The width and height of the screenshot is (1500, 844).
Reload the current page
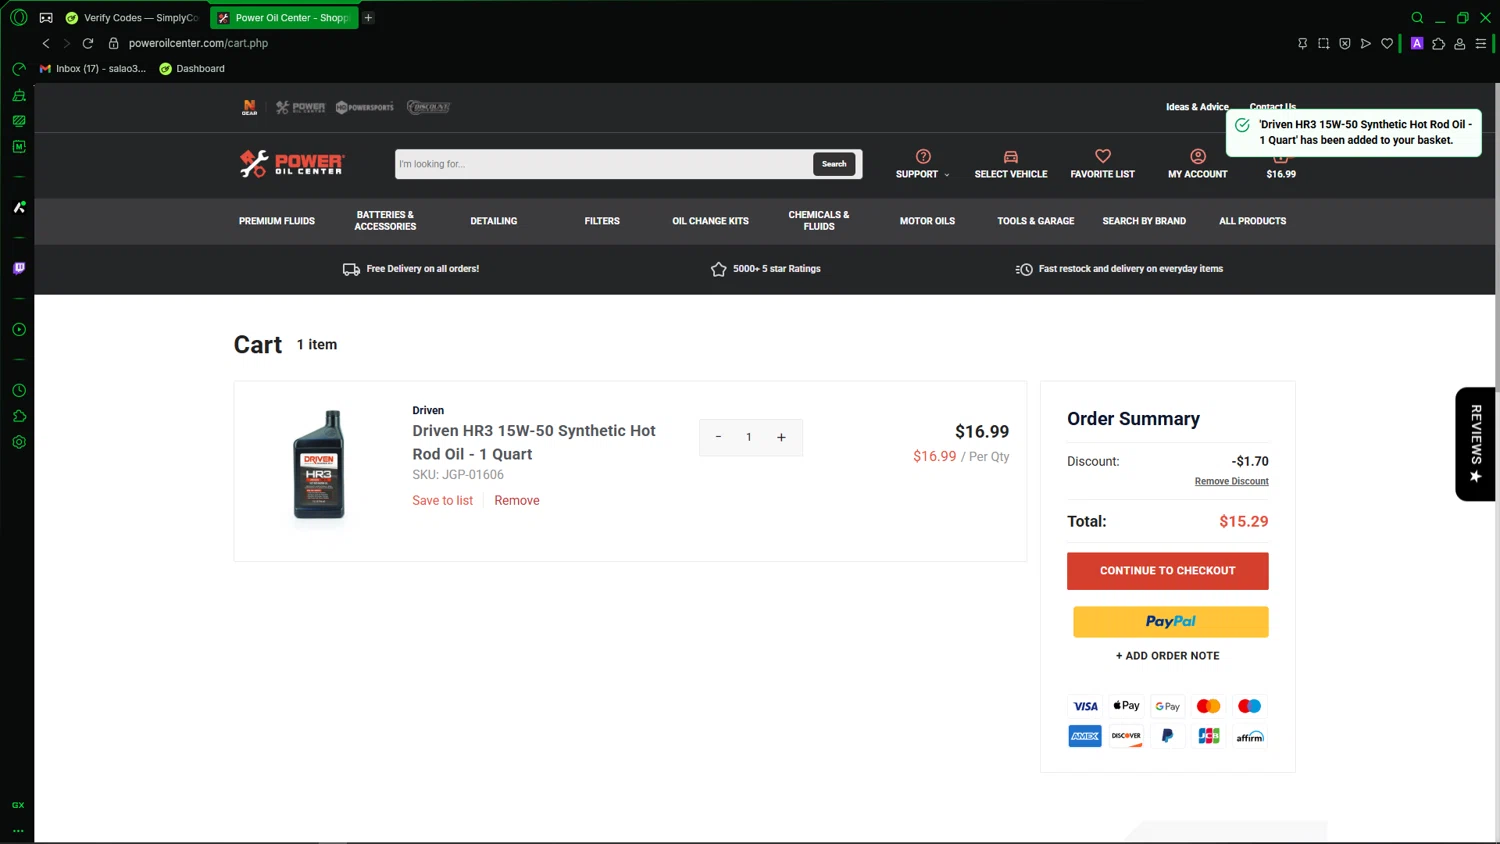[88, 43]
